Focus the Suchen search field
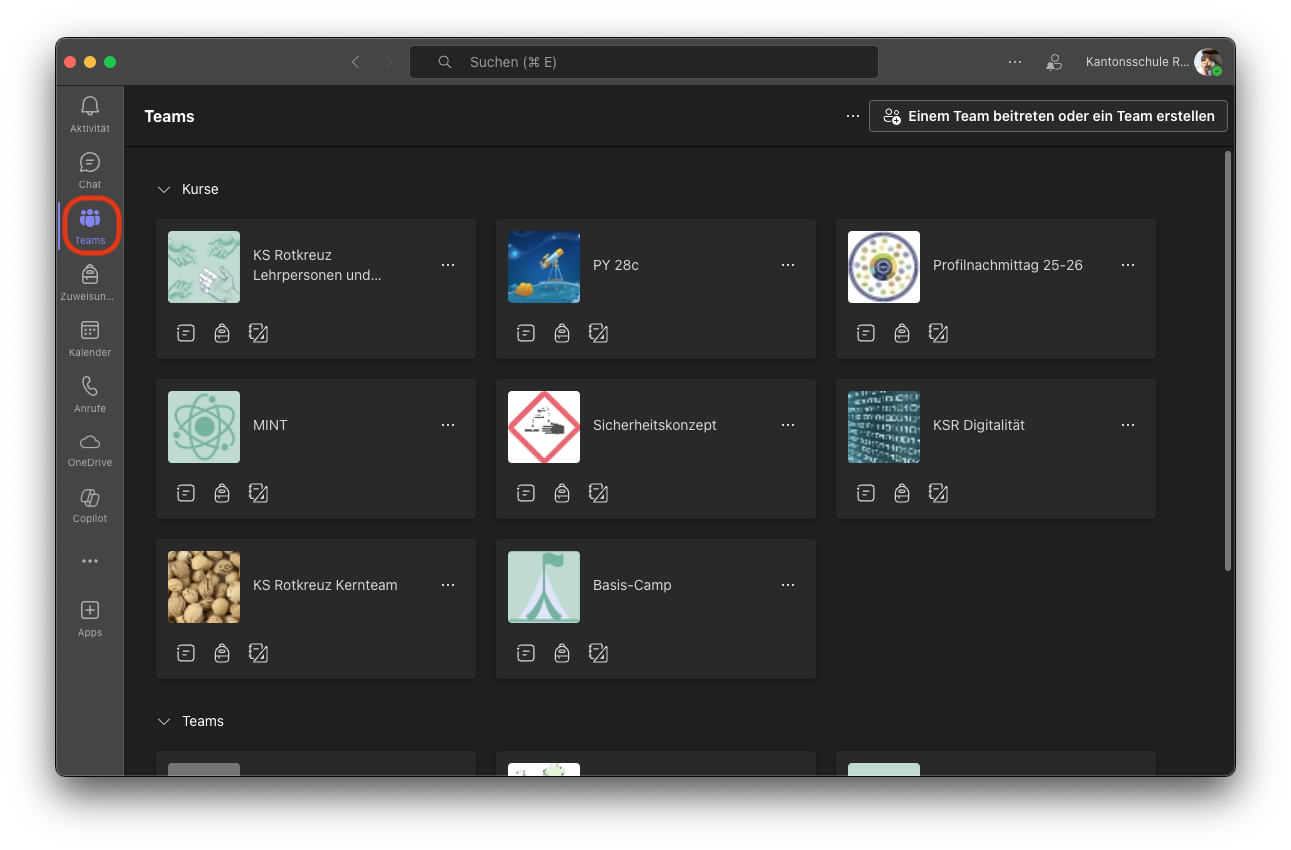 click(644, 62)
